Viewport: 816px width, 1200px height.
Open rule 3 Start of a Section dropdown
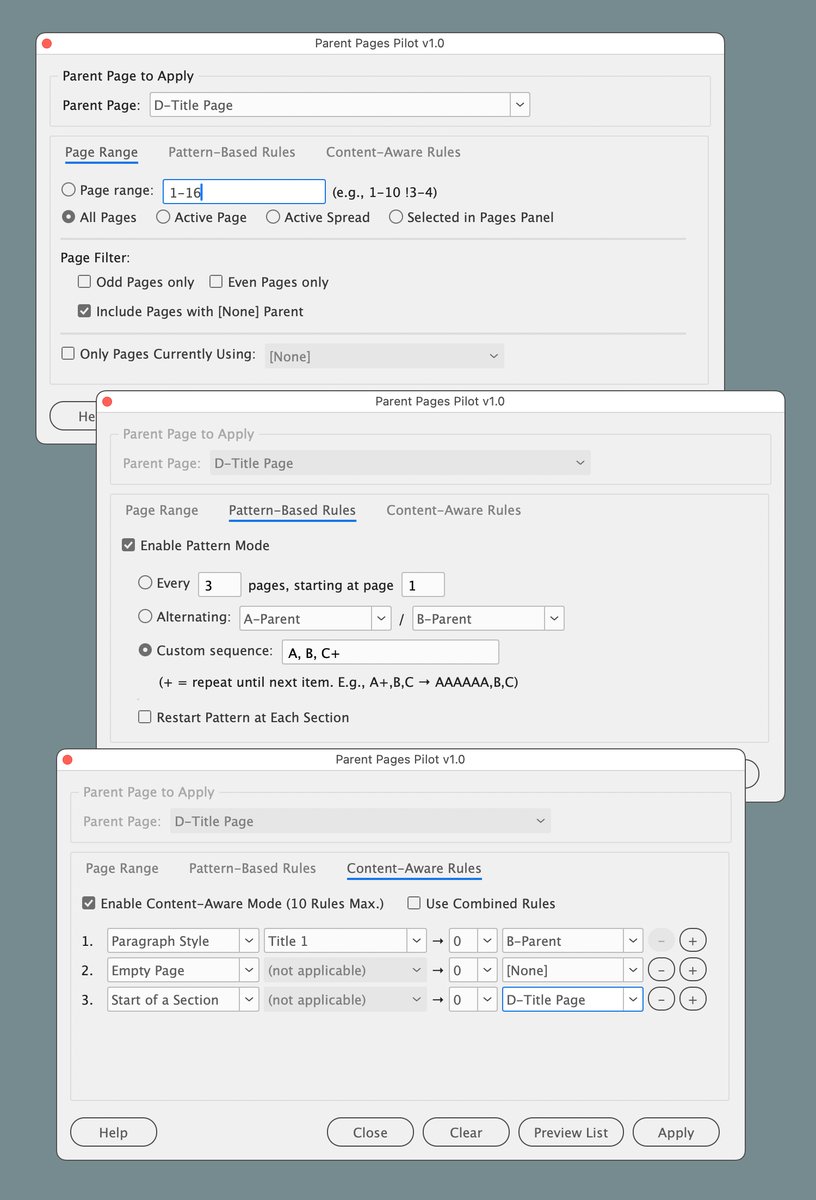(183, 999)
